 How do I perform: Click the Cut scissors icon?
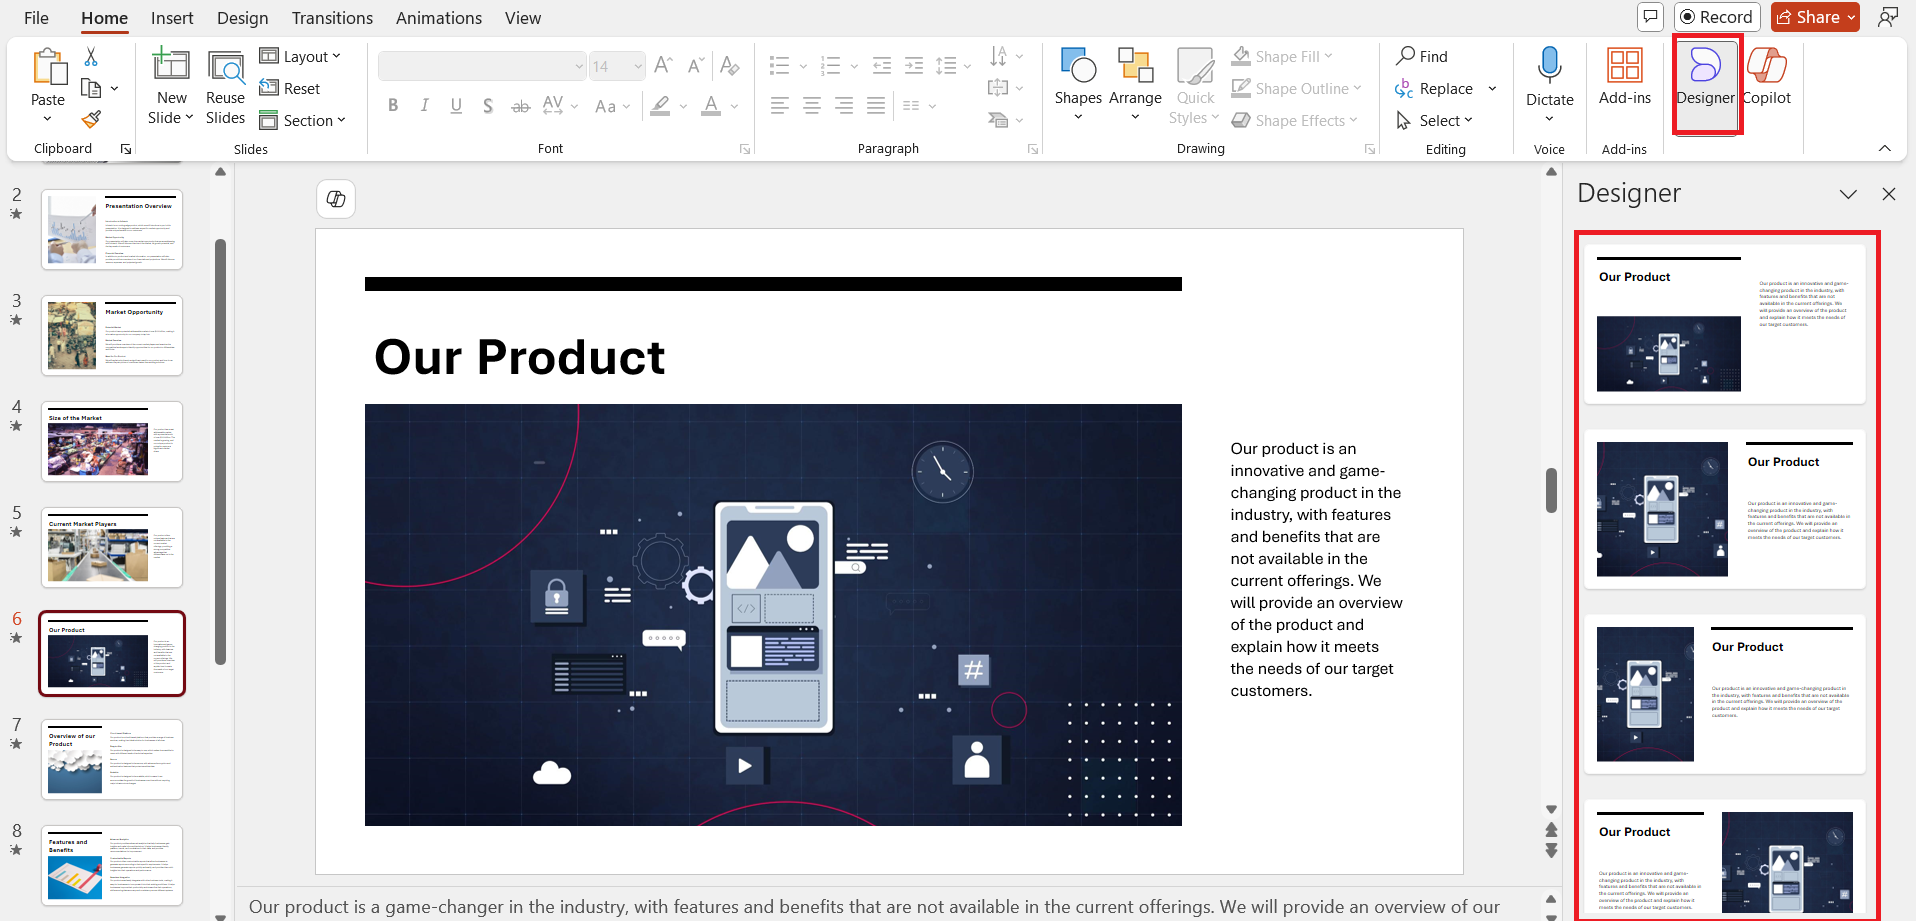pyautogui.click(x=91, y=57)
